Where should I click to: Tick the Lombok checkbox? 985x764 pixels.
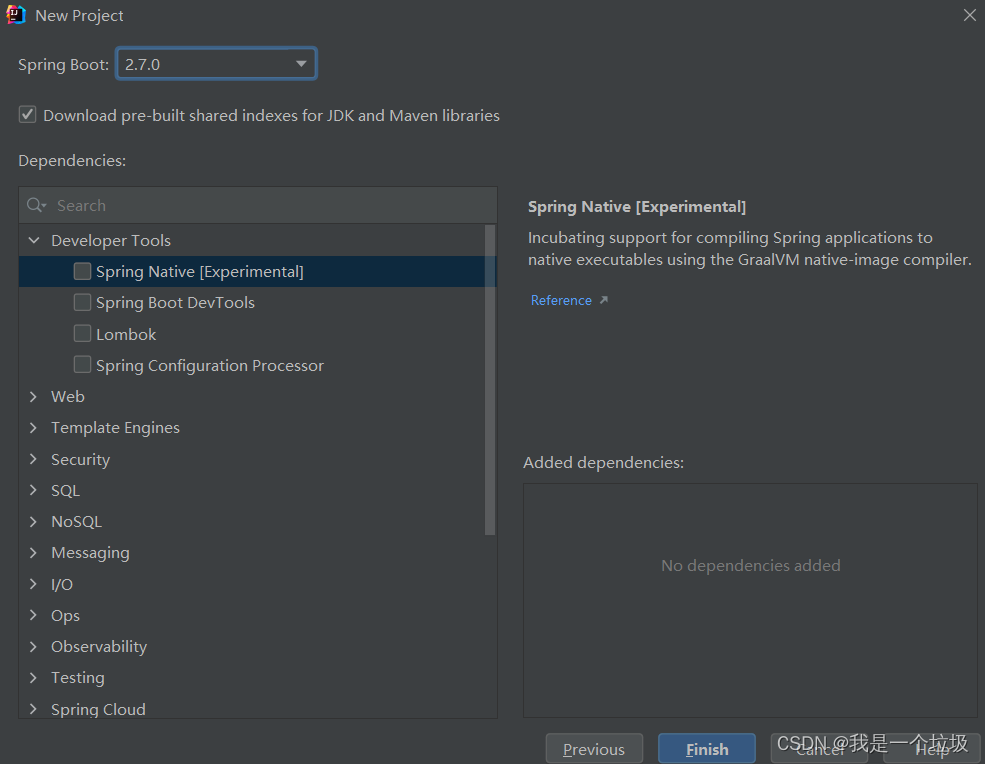coord(82,333)
